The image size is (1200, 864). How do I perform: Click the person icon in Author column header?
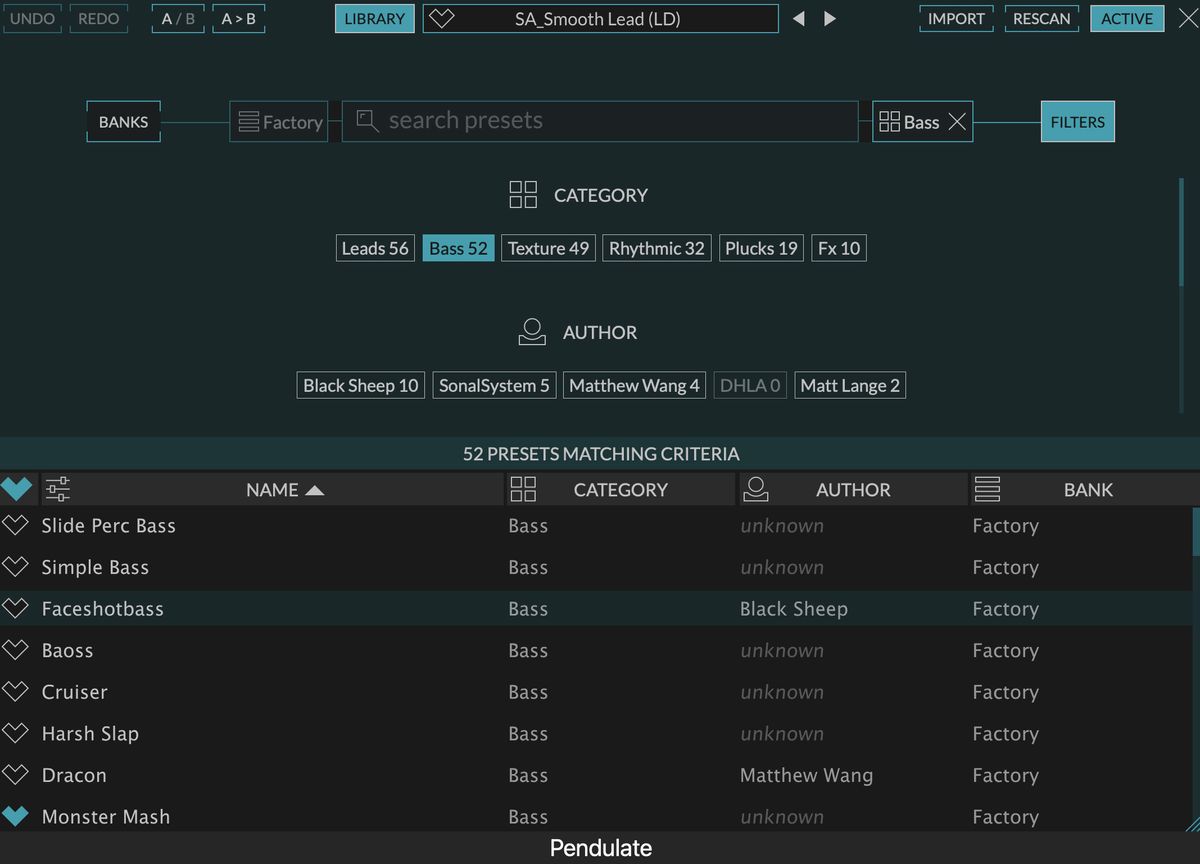756,489
